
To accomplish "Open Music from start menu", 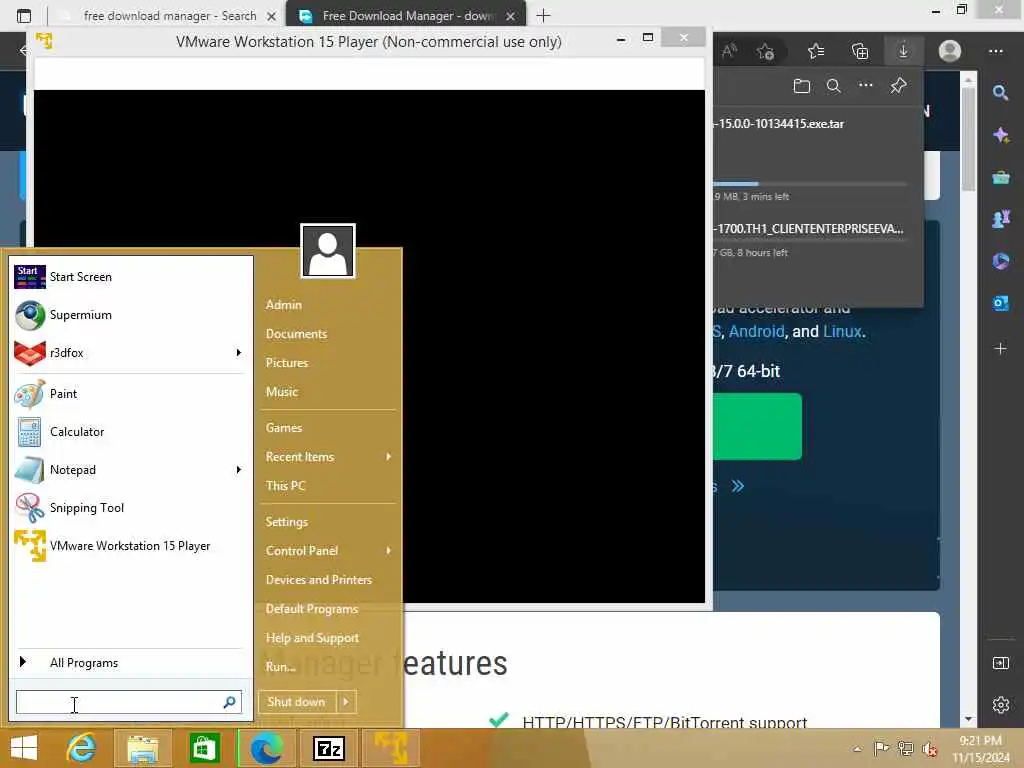I will (281, 392).
